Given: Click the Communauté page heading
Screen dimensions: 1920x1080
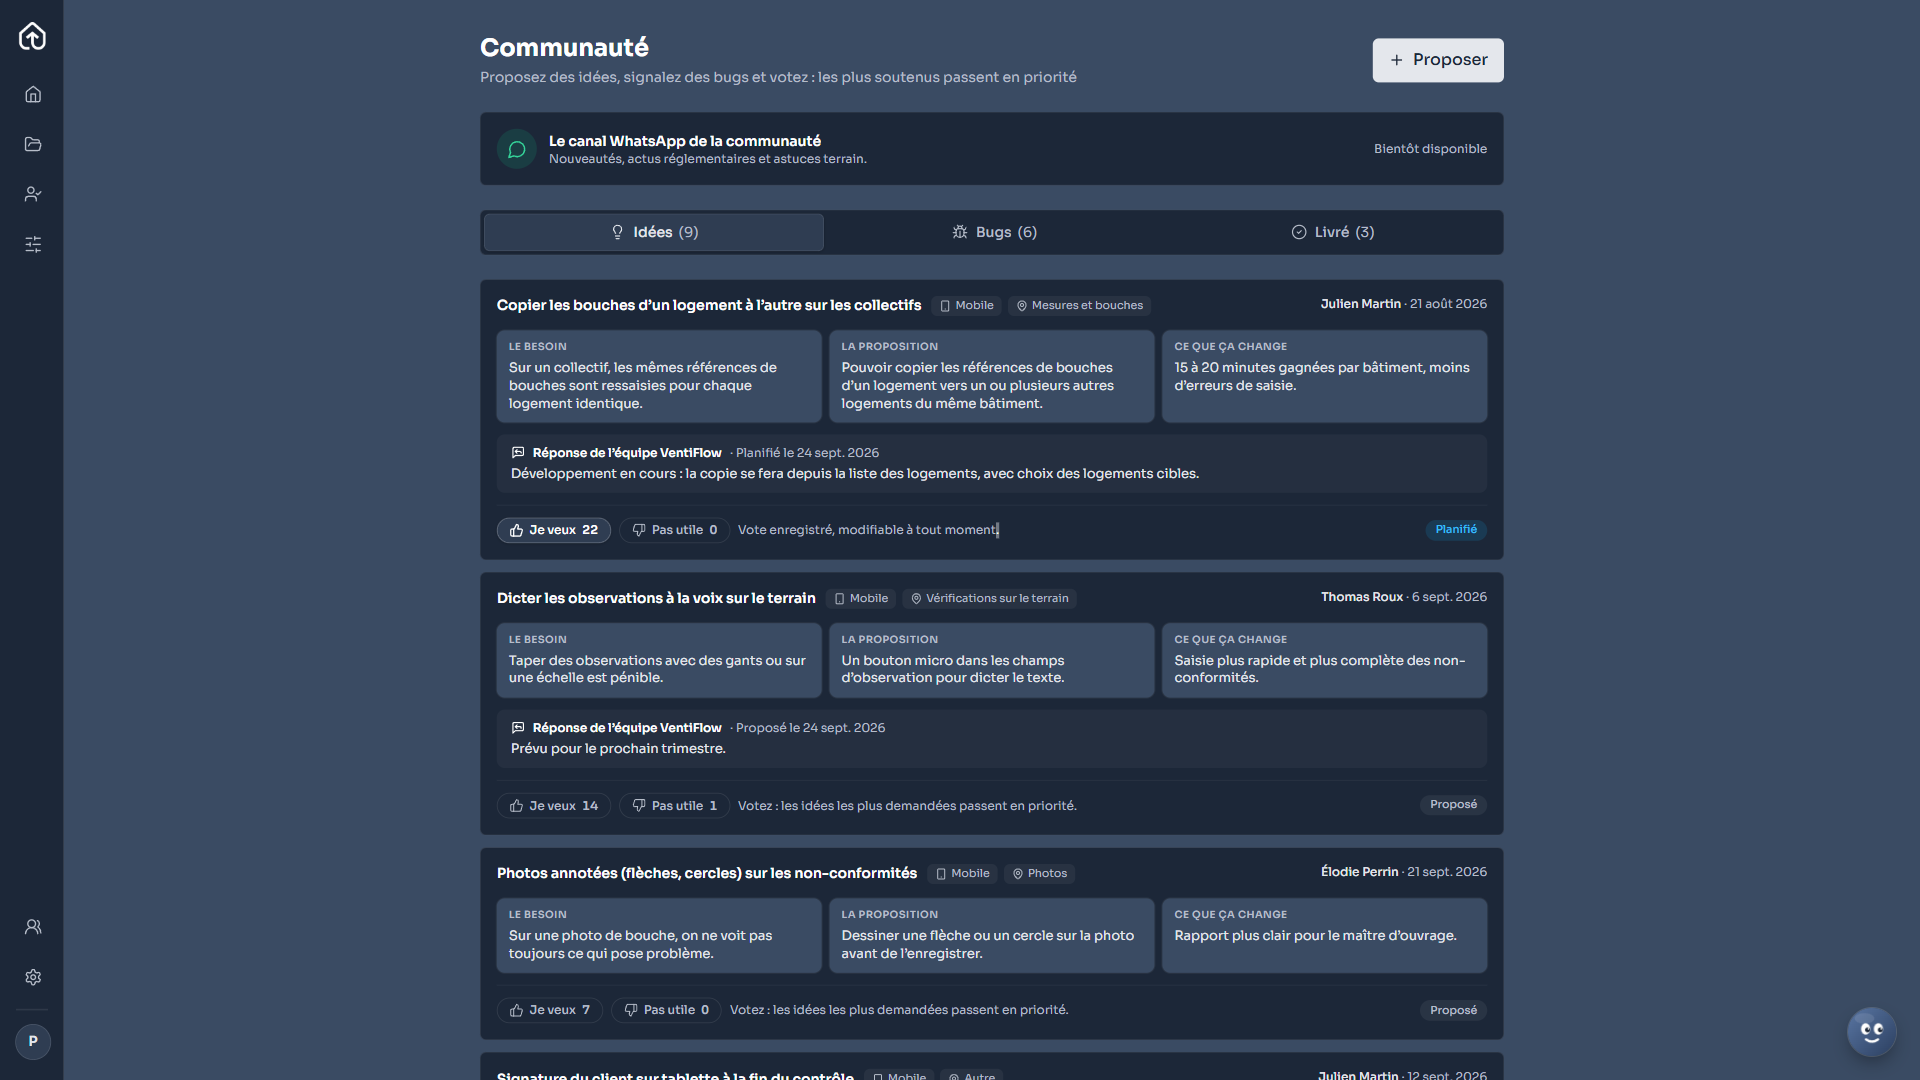Looking at the screenshot, I should tap(564, 47).
